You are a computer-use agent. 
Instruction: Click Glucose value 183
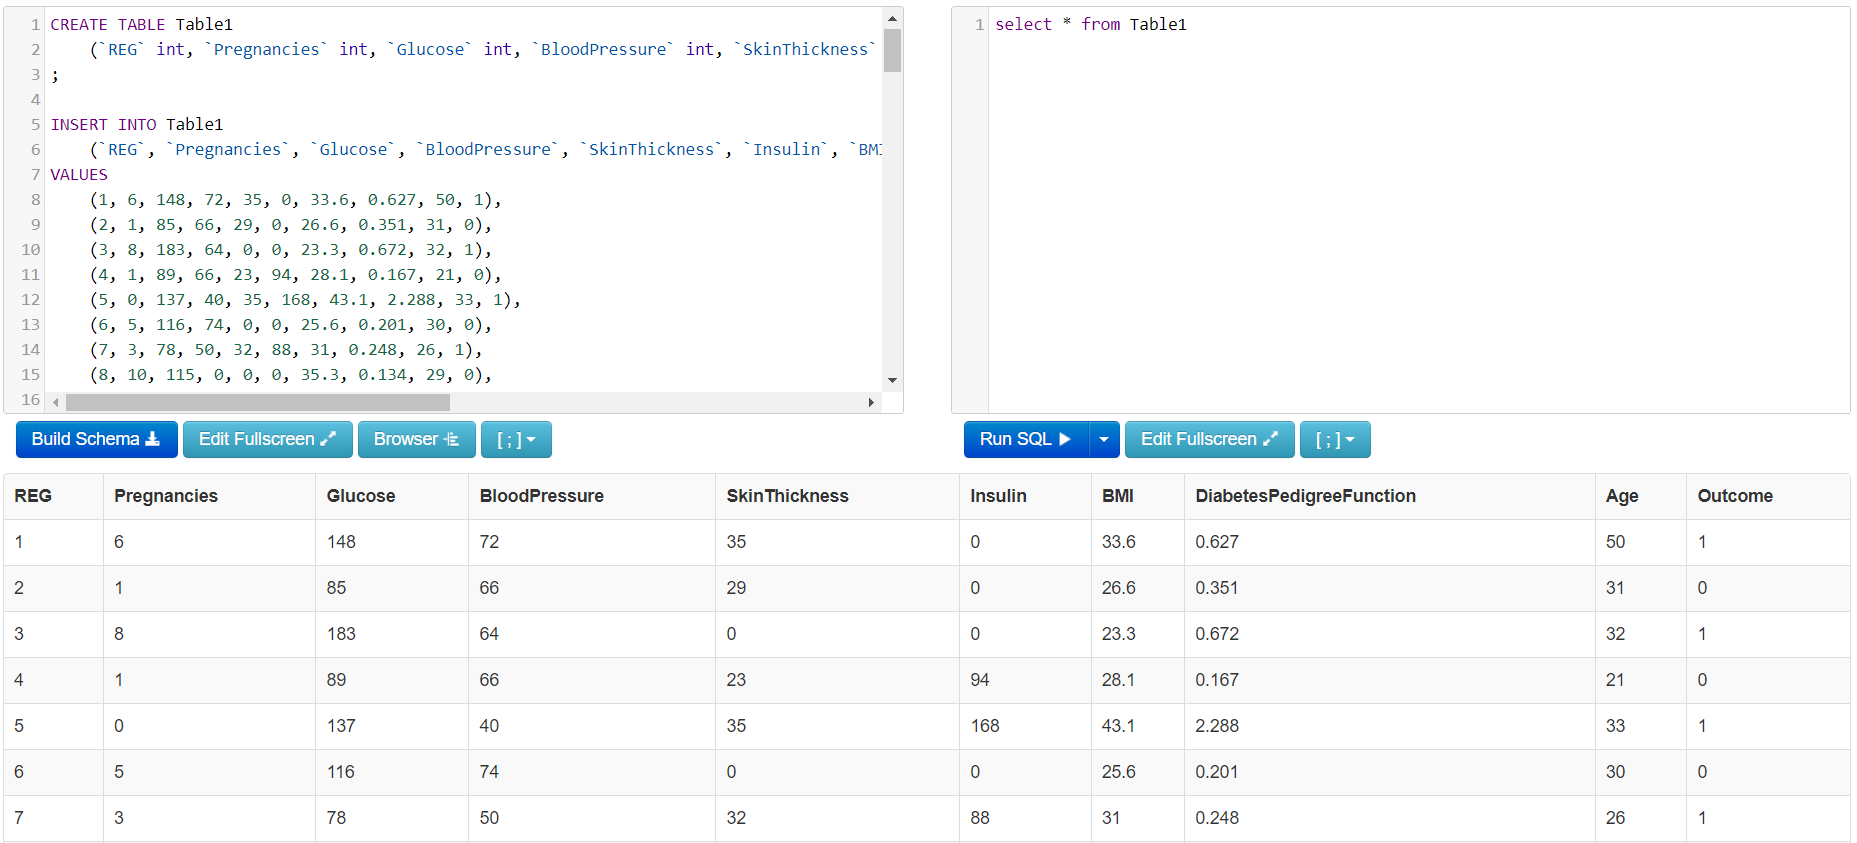[x=341, y=634]
